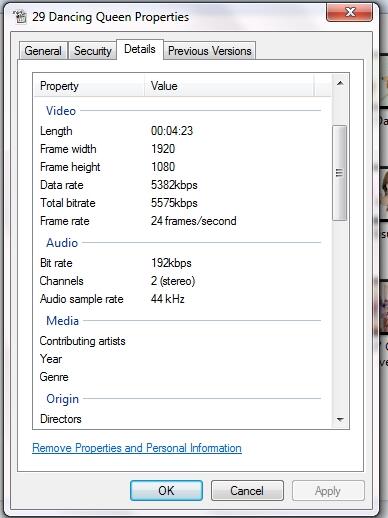Select the Media section header

63,321
